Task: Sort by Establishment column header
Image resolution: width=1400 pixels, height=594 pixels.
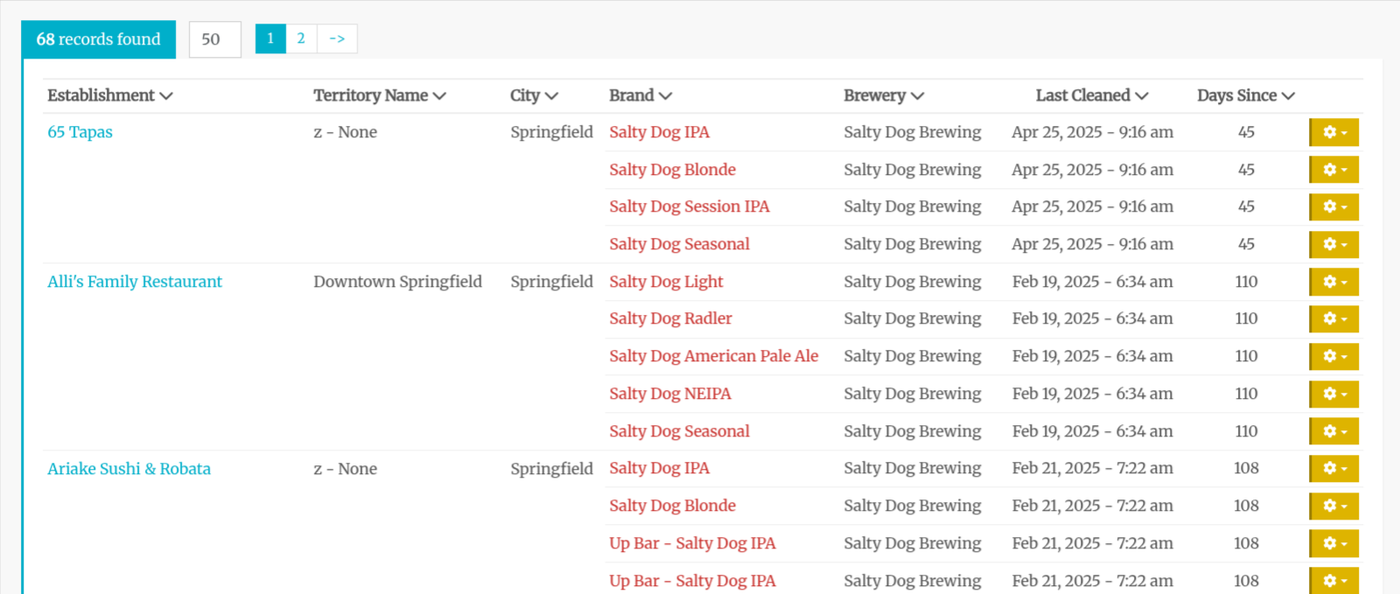Action: coord(110,96)
